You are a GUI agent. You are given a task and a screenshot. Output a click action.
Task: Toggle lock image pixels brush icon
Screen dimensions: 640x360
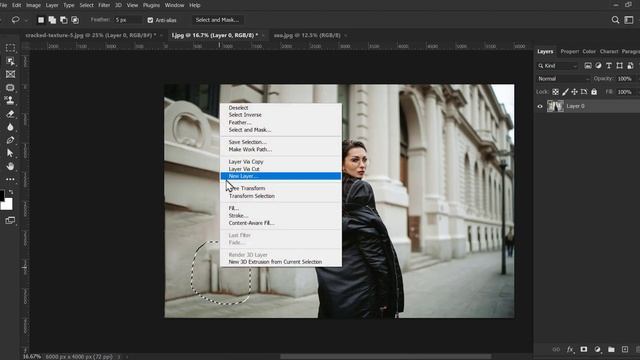565,92
